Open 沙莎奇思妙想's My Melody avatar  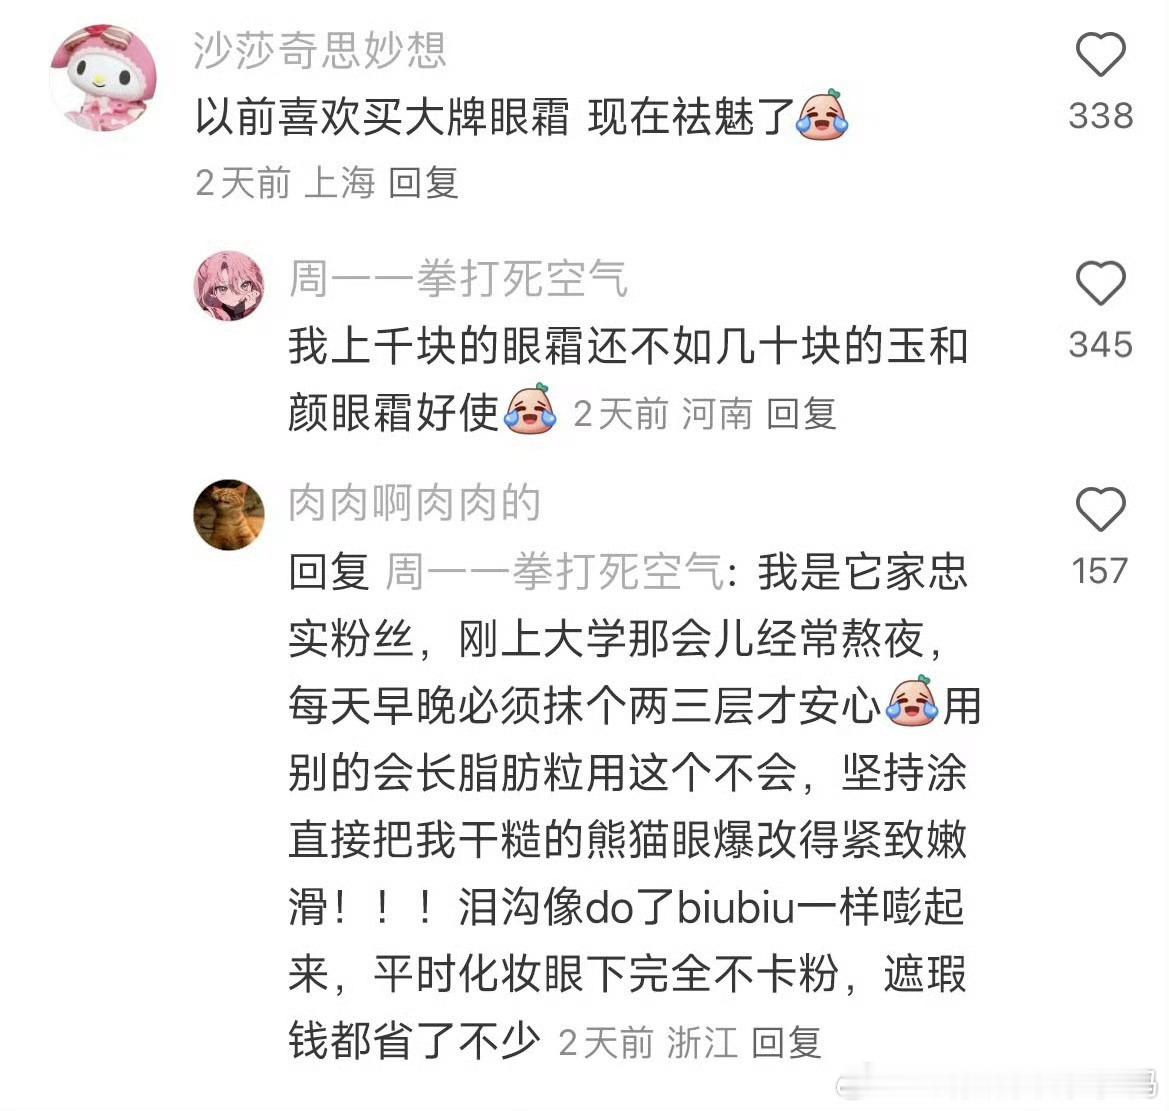(x=104, y=78)
